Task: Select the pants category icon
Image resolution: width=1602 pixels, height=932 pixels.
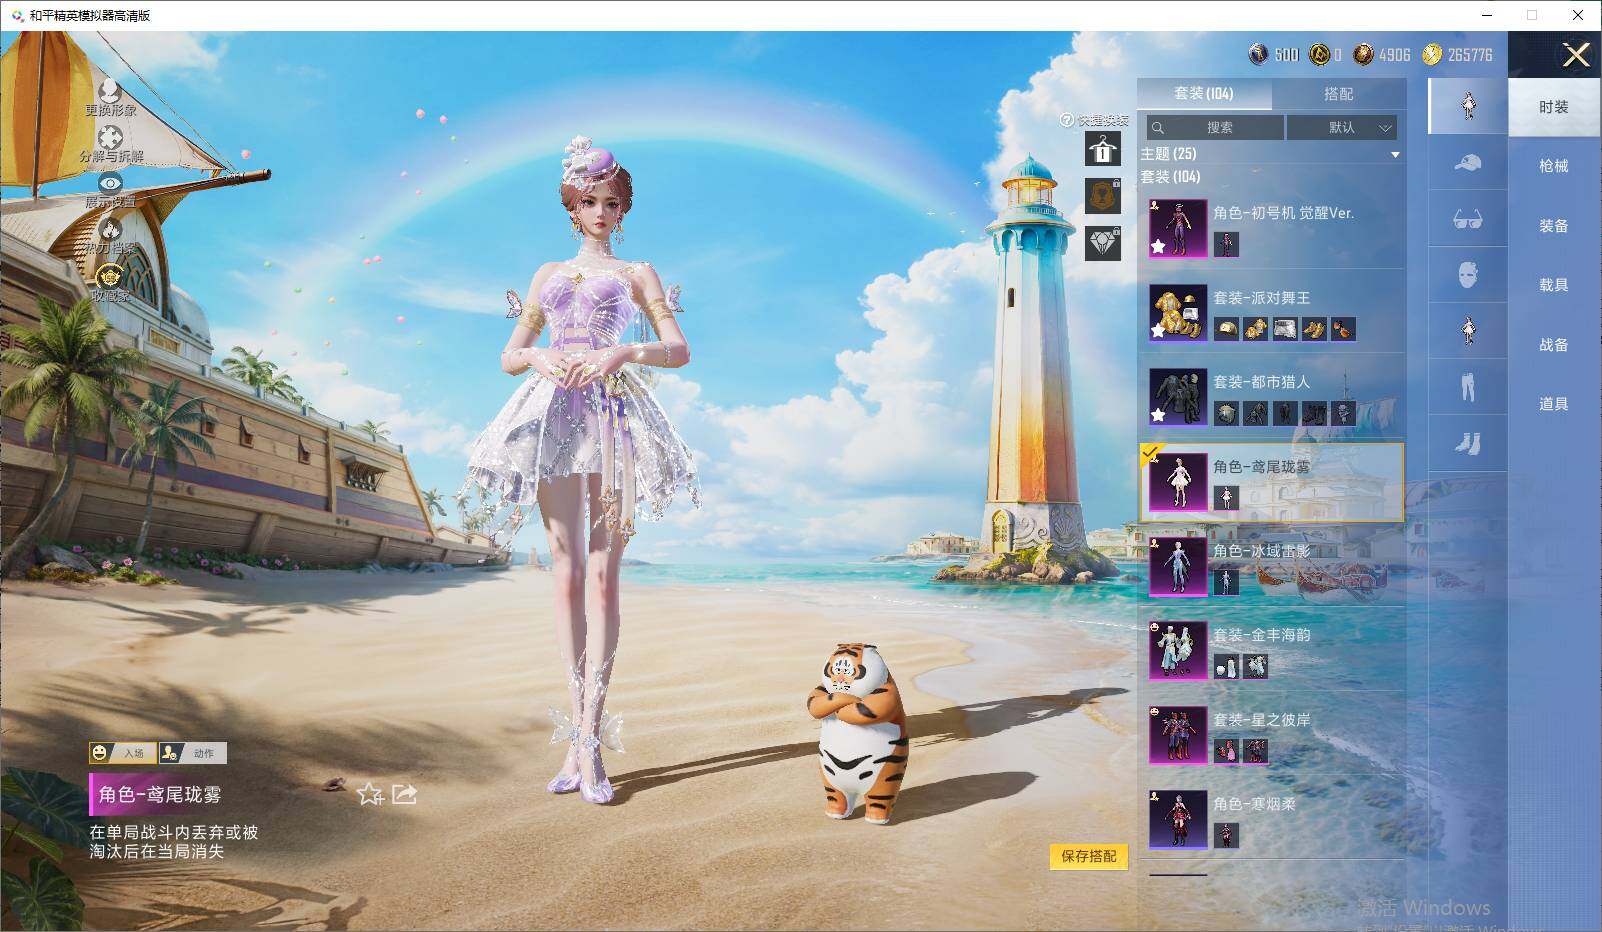Action: coord(1468,386)
